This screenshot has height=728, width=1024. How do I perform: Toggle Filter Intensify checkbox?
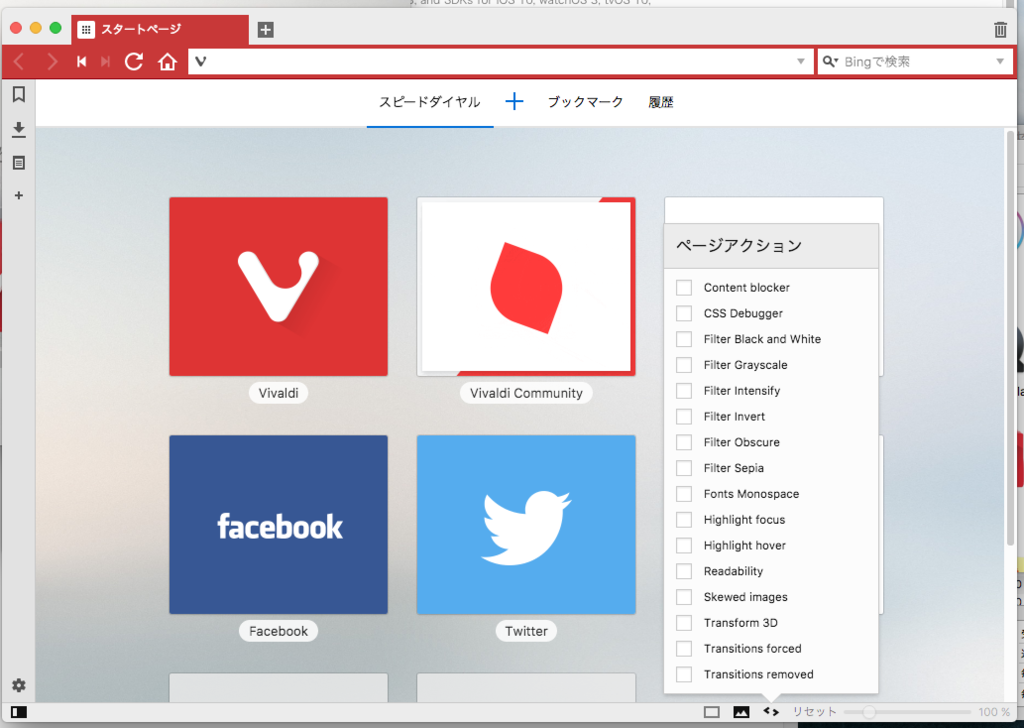(x=684, y=390)
